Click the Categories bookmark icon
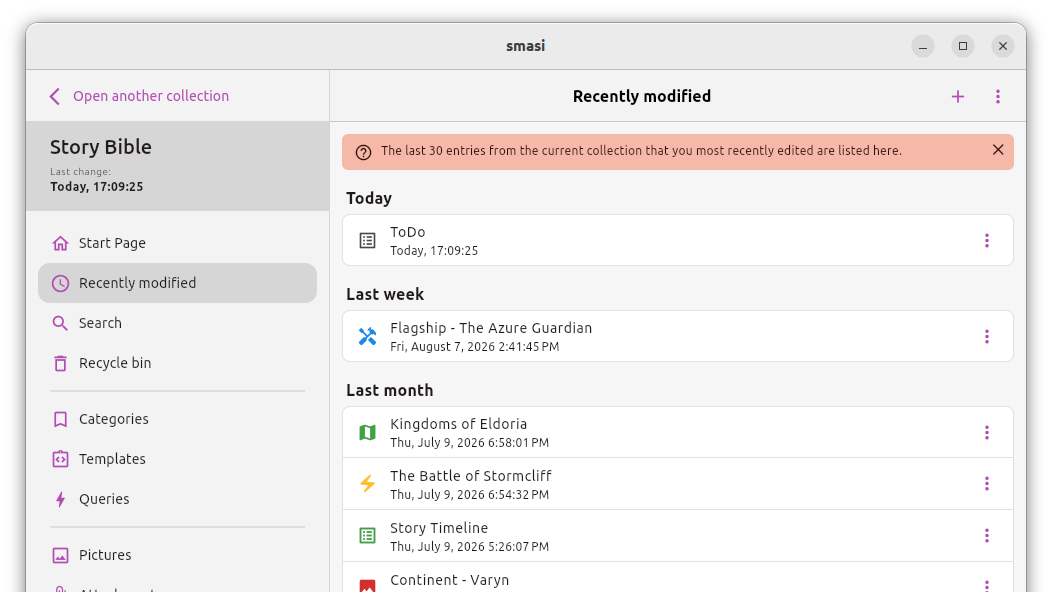The height and width of the screenshot is (592, 1052). [x=60, y=420]
